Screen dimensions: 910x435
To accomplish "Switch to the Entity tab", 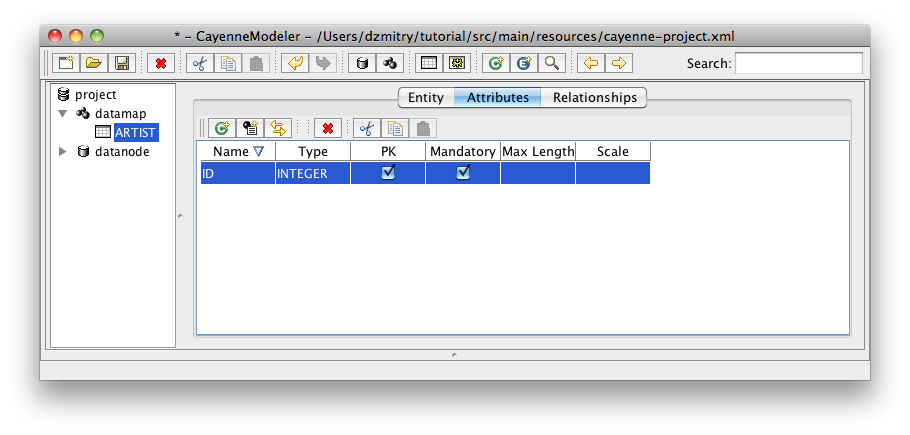I will click(425, 98).
